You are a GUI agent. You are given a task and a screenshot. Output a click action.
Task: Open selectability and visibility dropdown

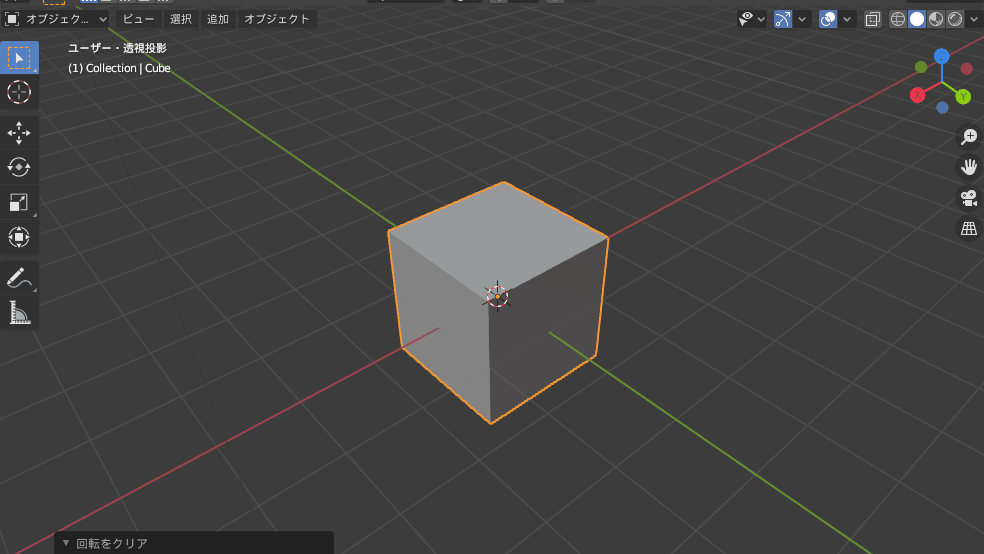[752, 19]
